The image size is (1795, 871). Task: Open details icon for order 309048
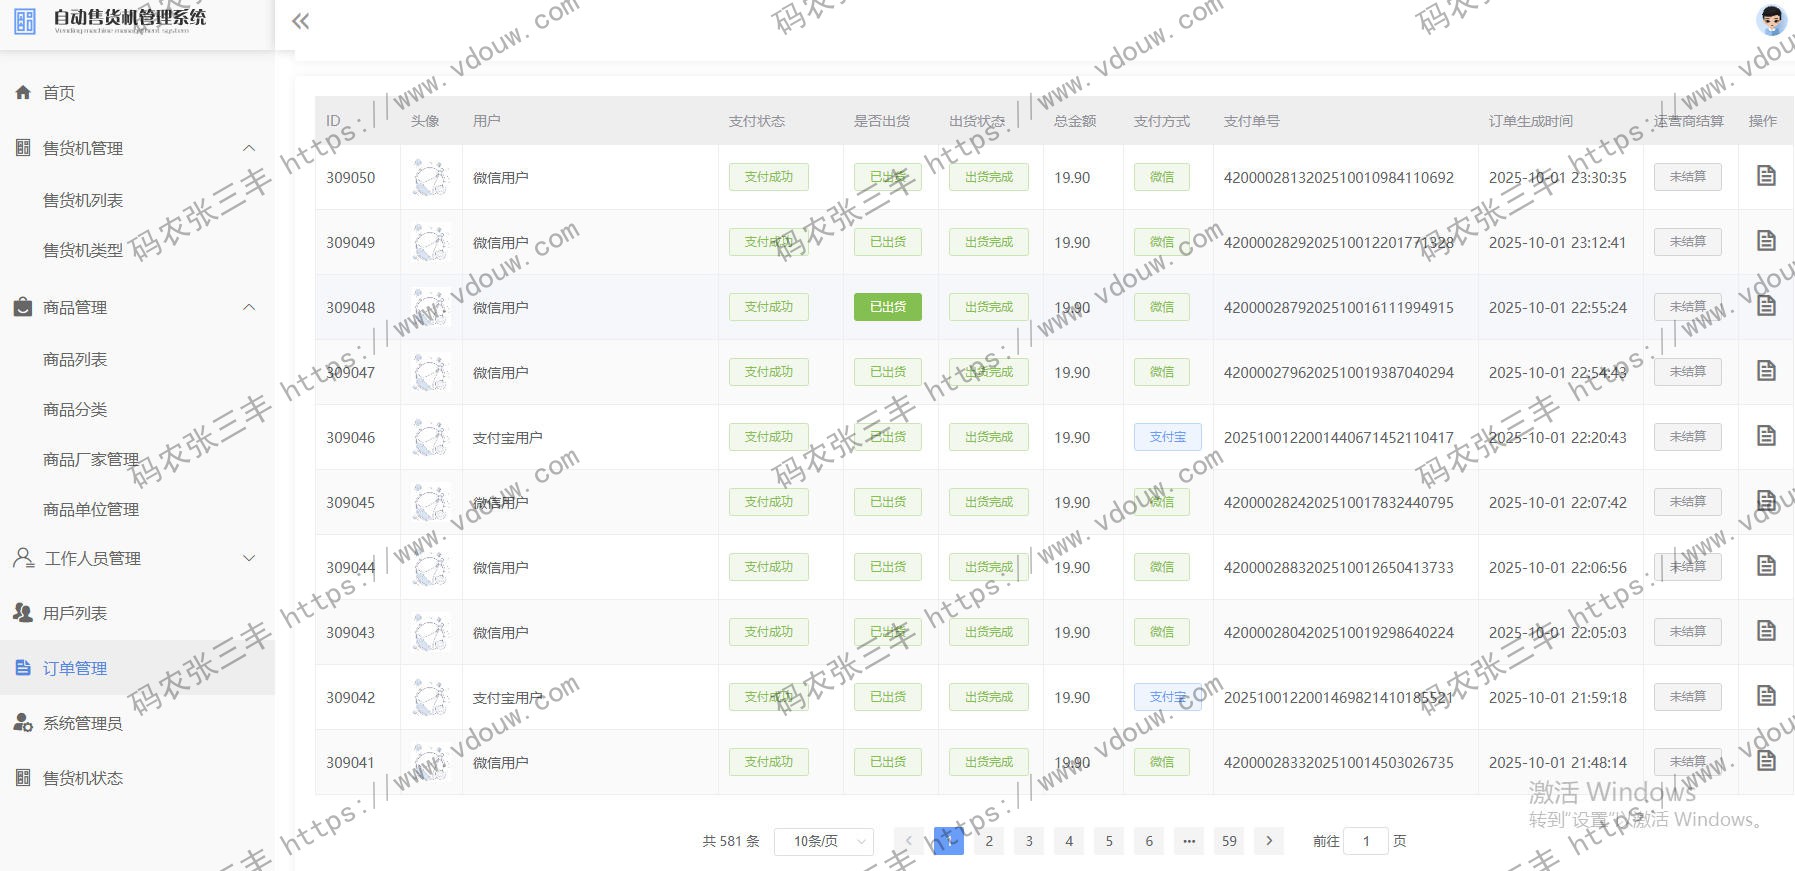1766,306
